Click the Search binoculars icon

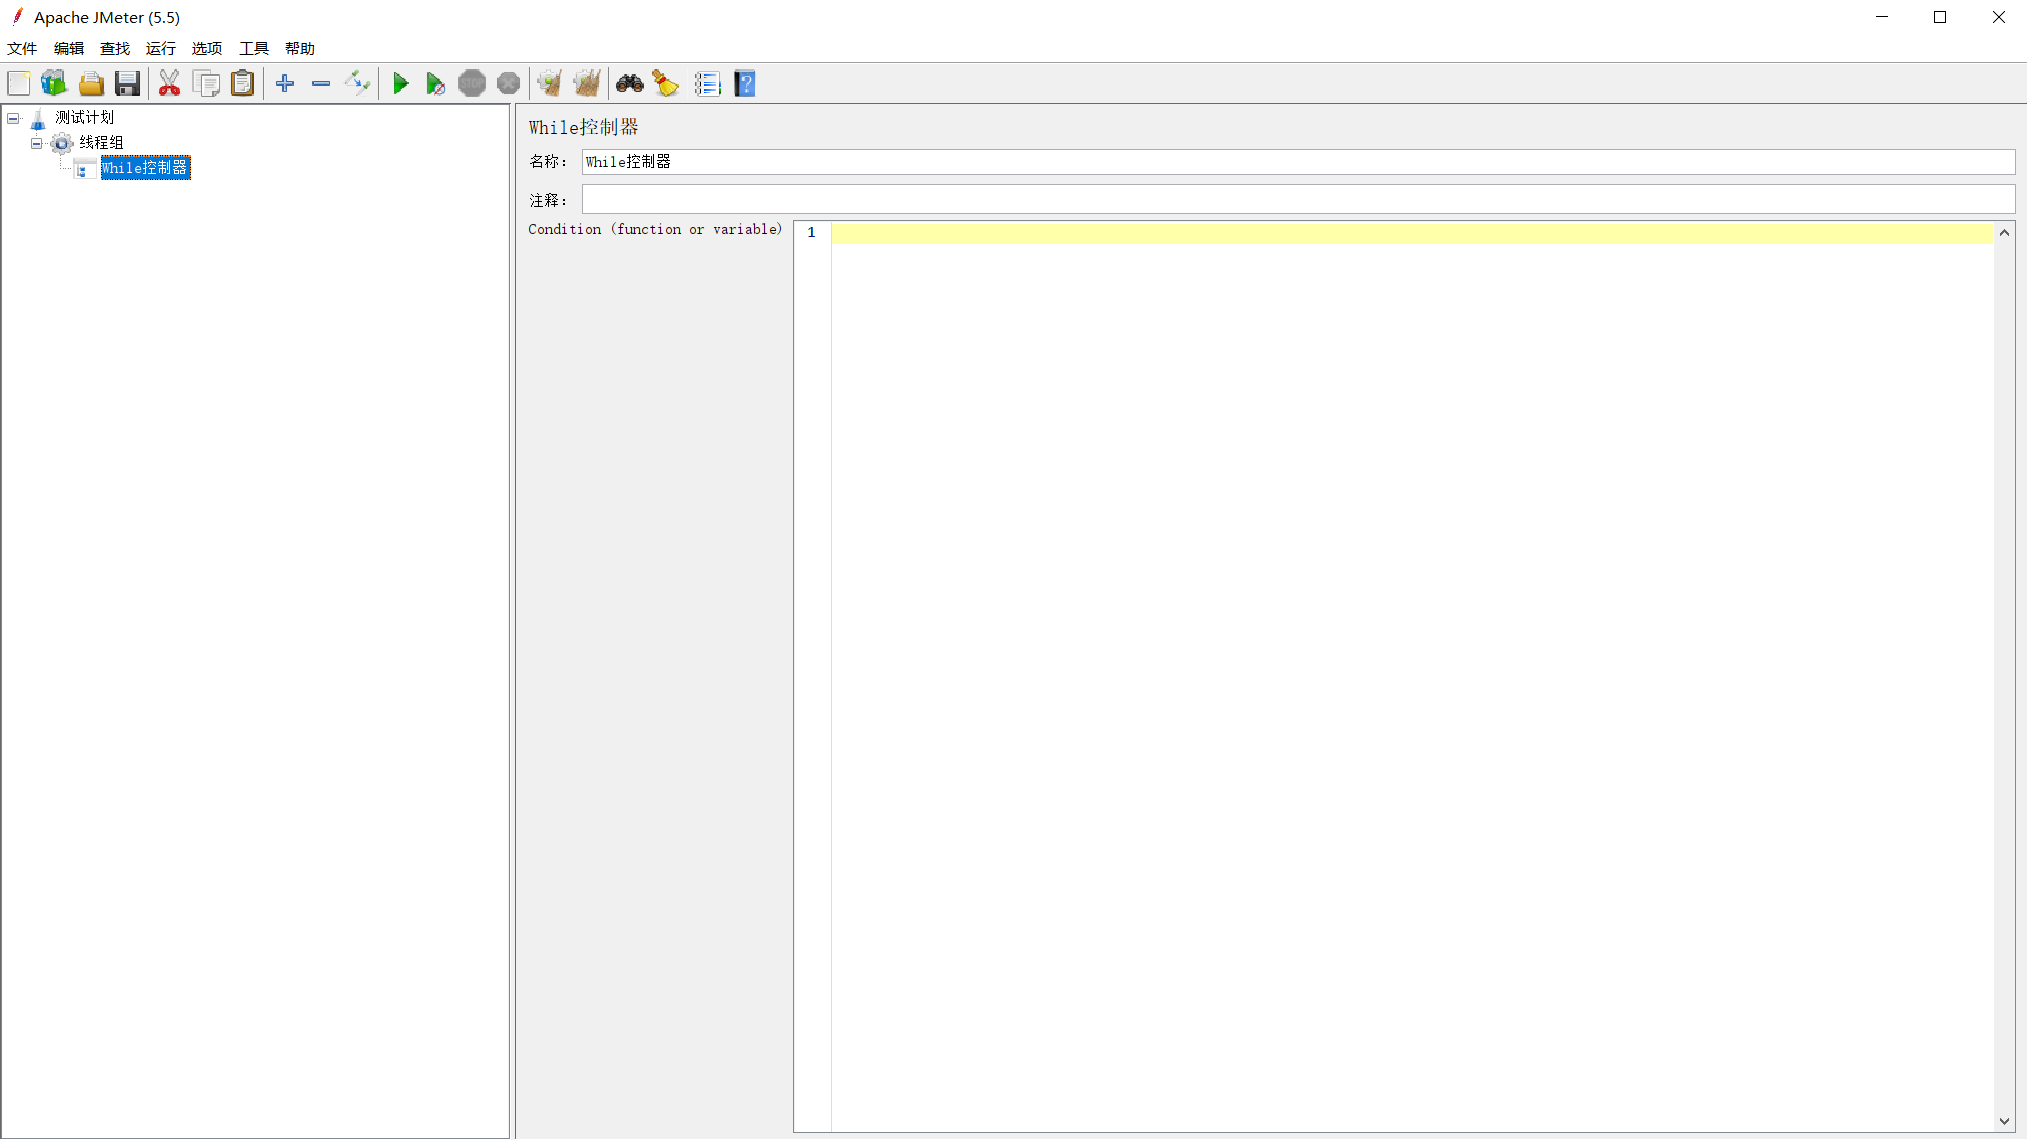(629, 84)
